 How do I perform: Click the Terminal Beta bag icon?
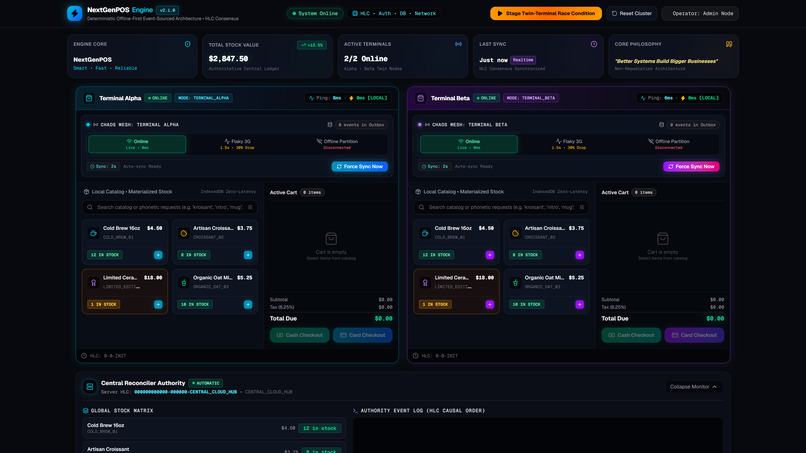(420, 98)
